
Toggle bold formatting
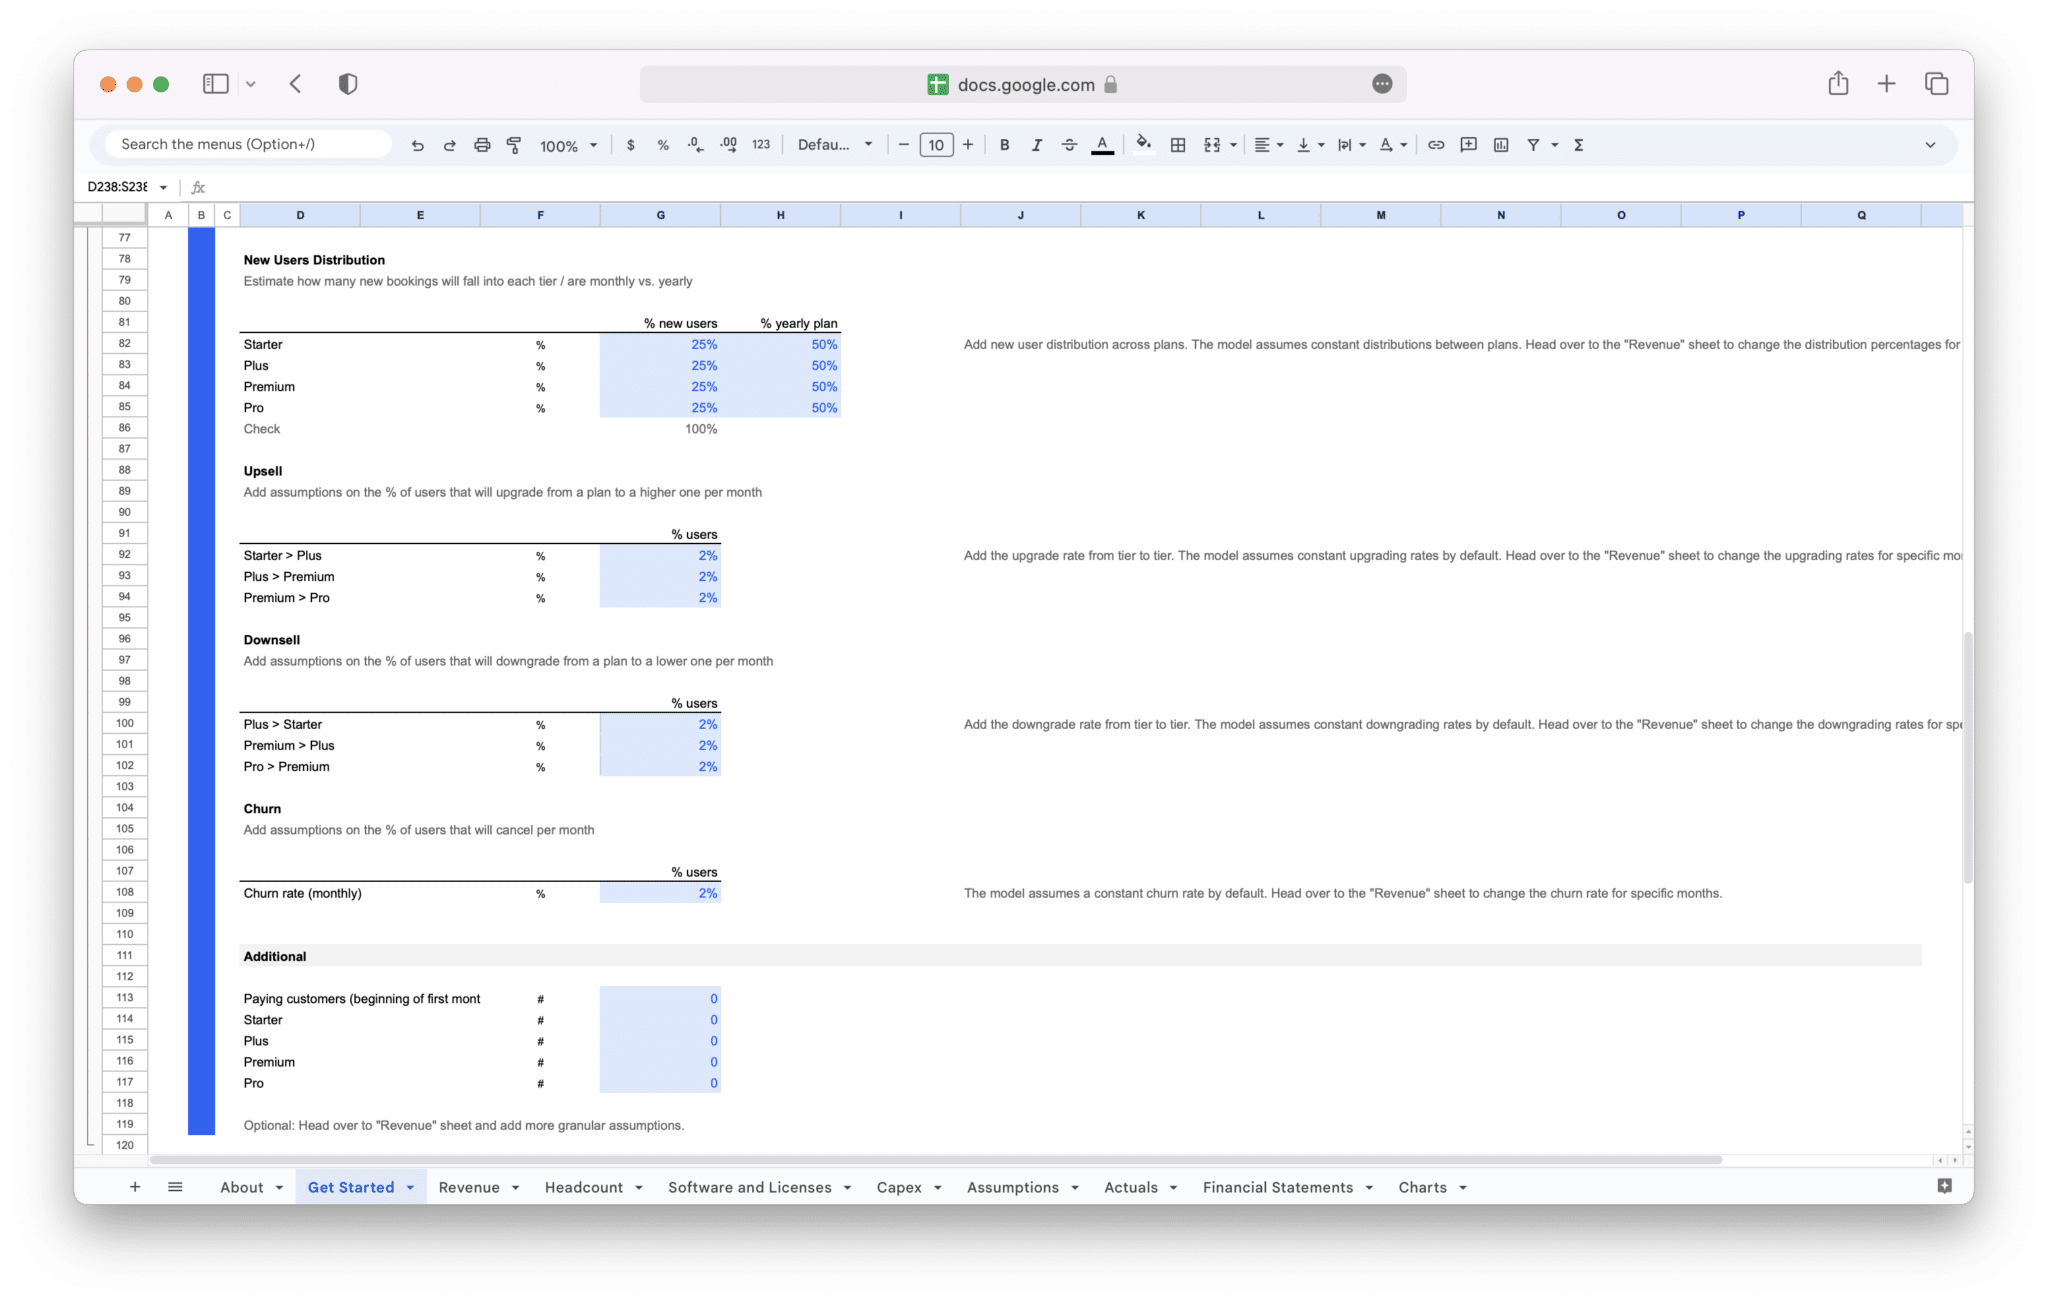point(1004,144)
